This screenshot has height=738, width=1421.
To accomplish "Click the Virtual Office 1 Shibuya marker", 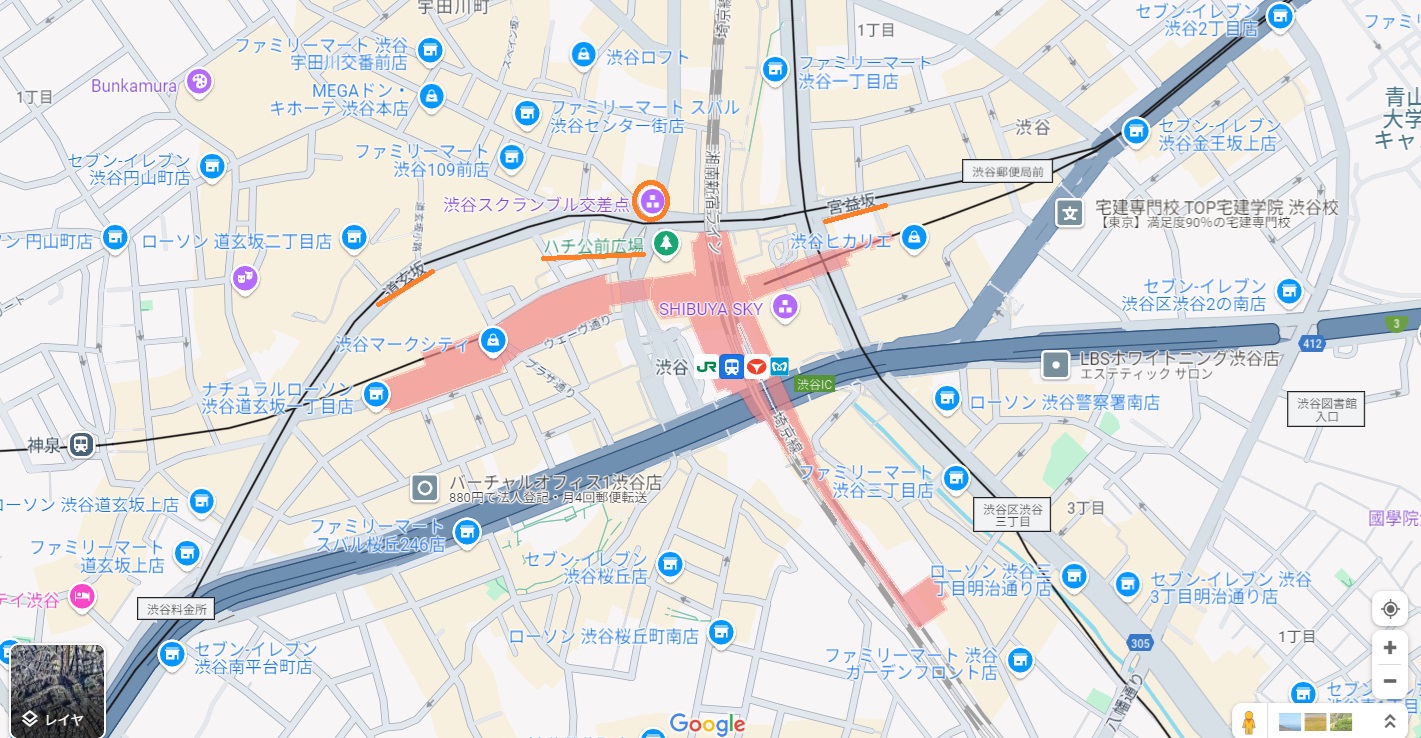I will [x=425, y=488].
